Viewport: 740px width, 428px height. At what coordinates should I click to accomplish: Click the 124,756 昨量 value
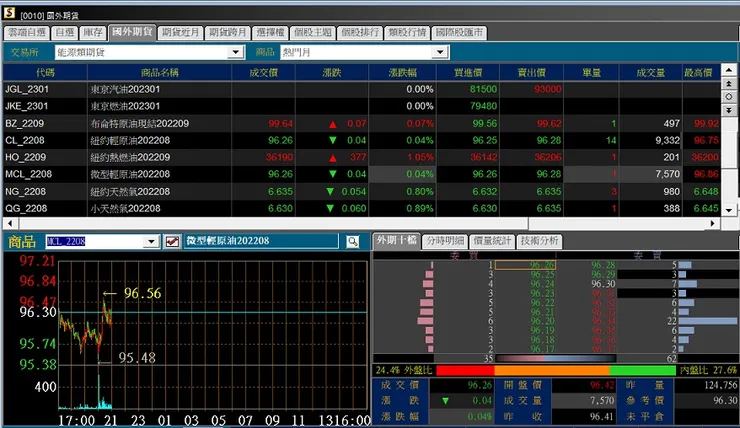pos(720,386)
